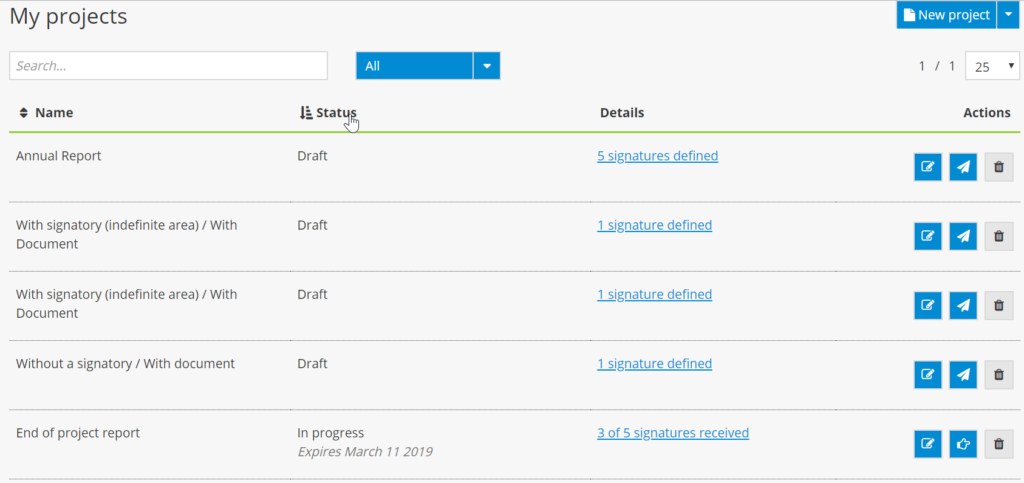This screenshot has height=483, width=1024.
Task: Open the Annual Report project row
Action: [x=59, y=156]
